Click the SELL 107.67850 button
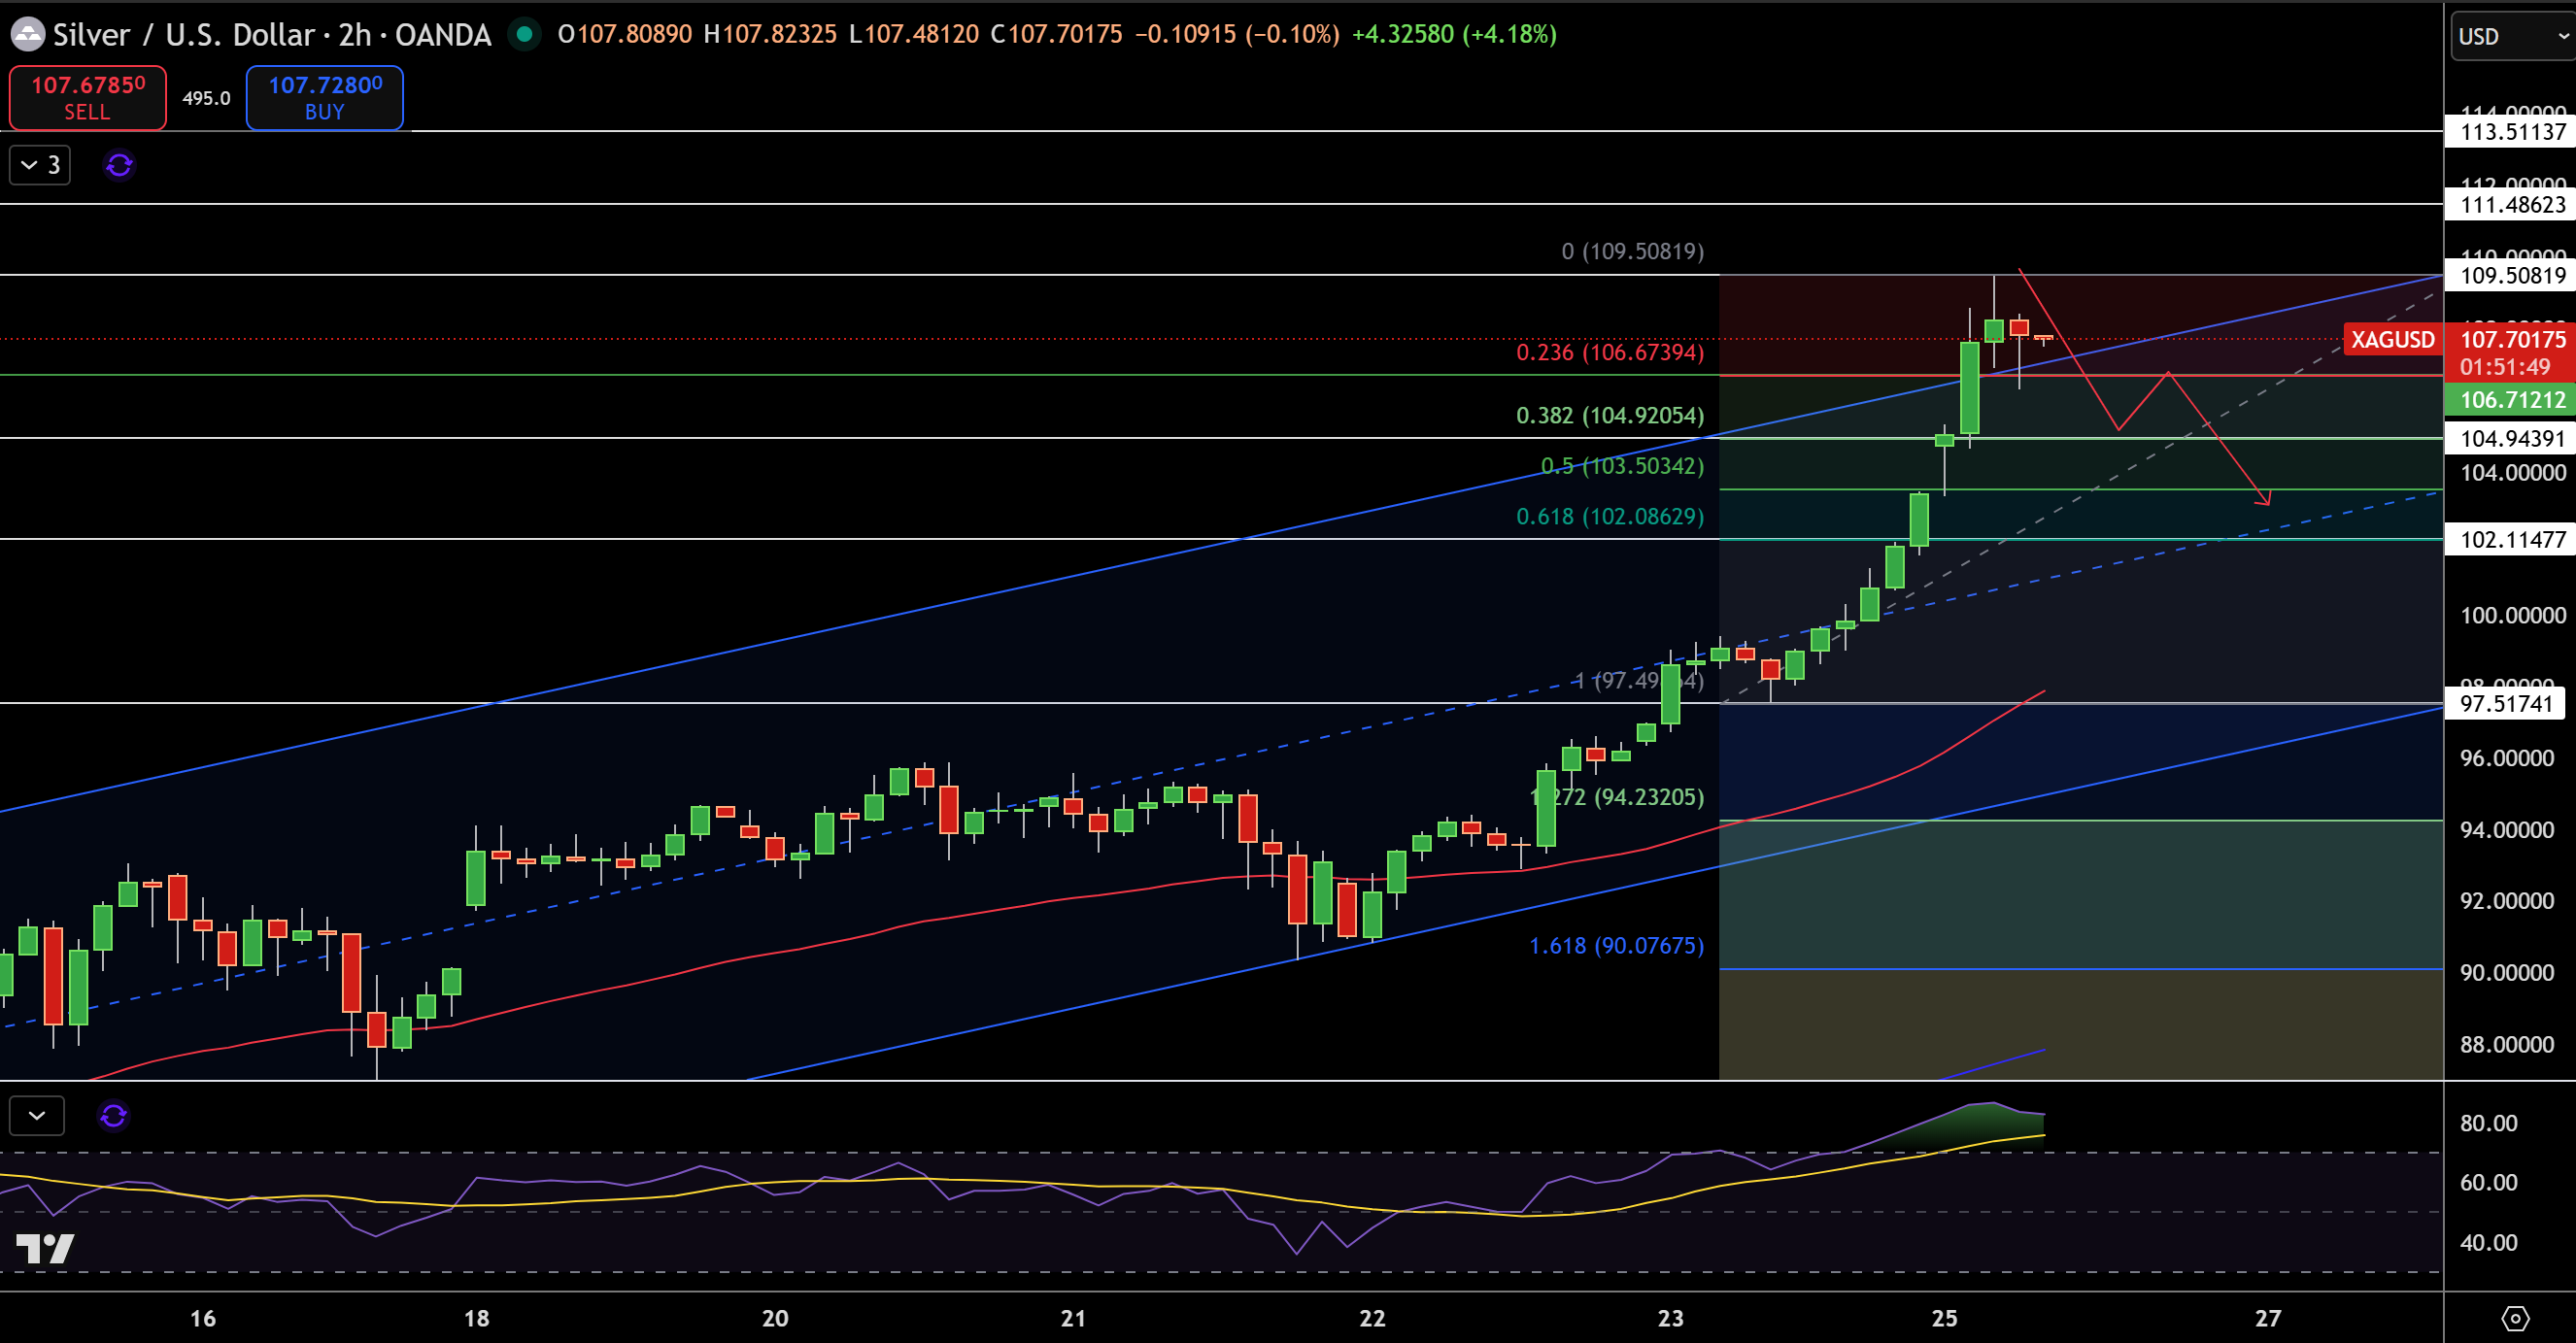 pos(88,97)
